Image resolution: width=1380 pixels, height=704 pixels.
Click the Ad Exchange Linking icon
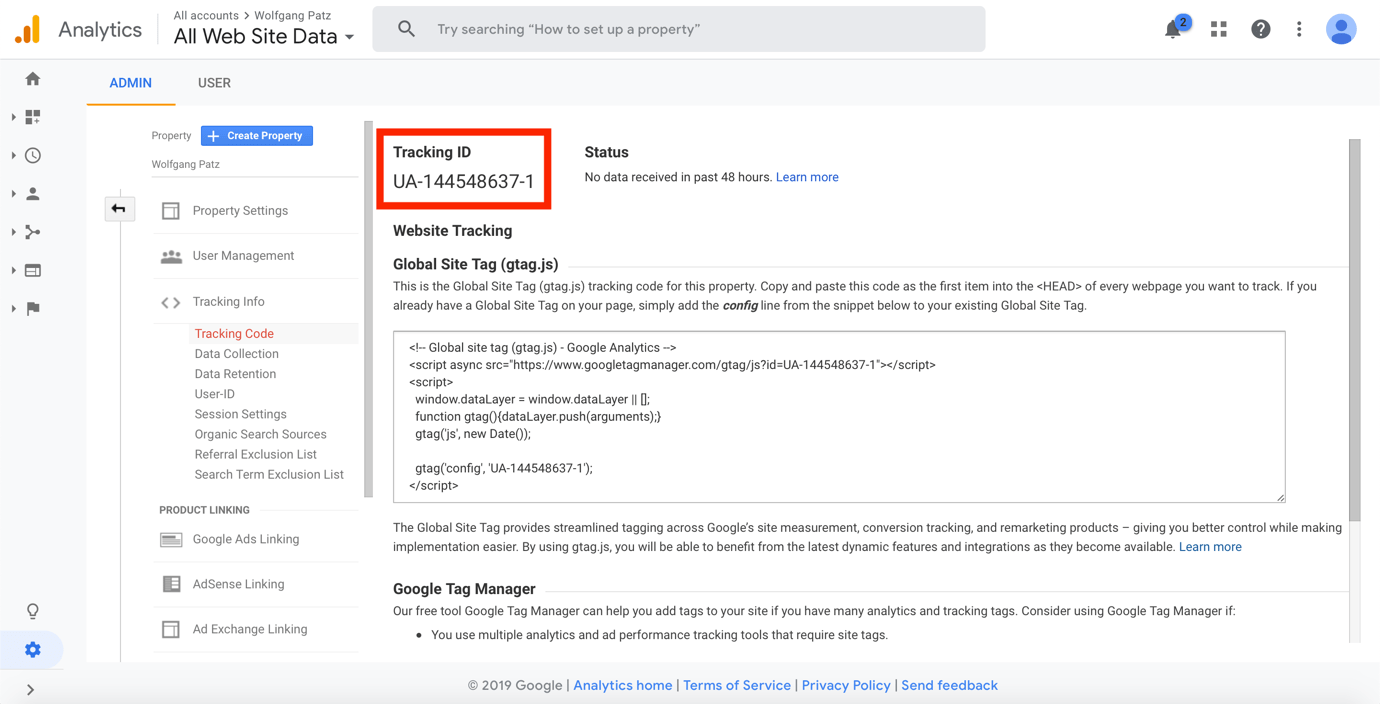coord(171,629)
